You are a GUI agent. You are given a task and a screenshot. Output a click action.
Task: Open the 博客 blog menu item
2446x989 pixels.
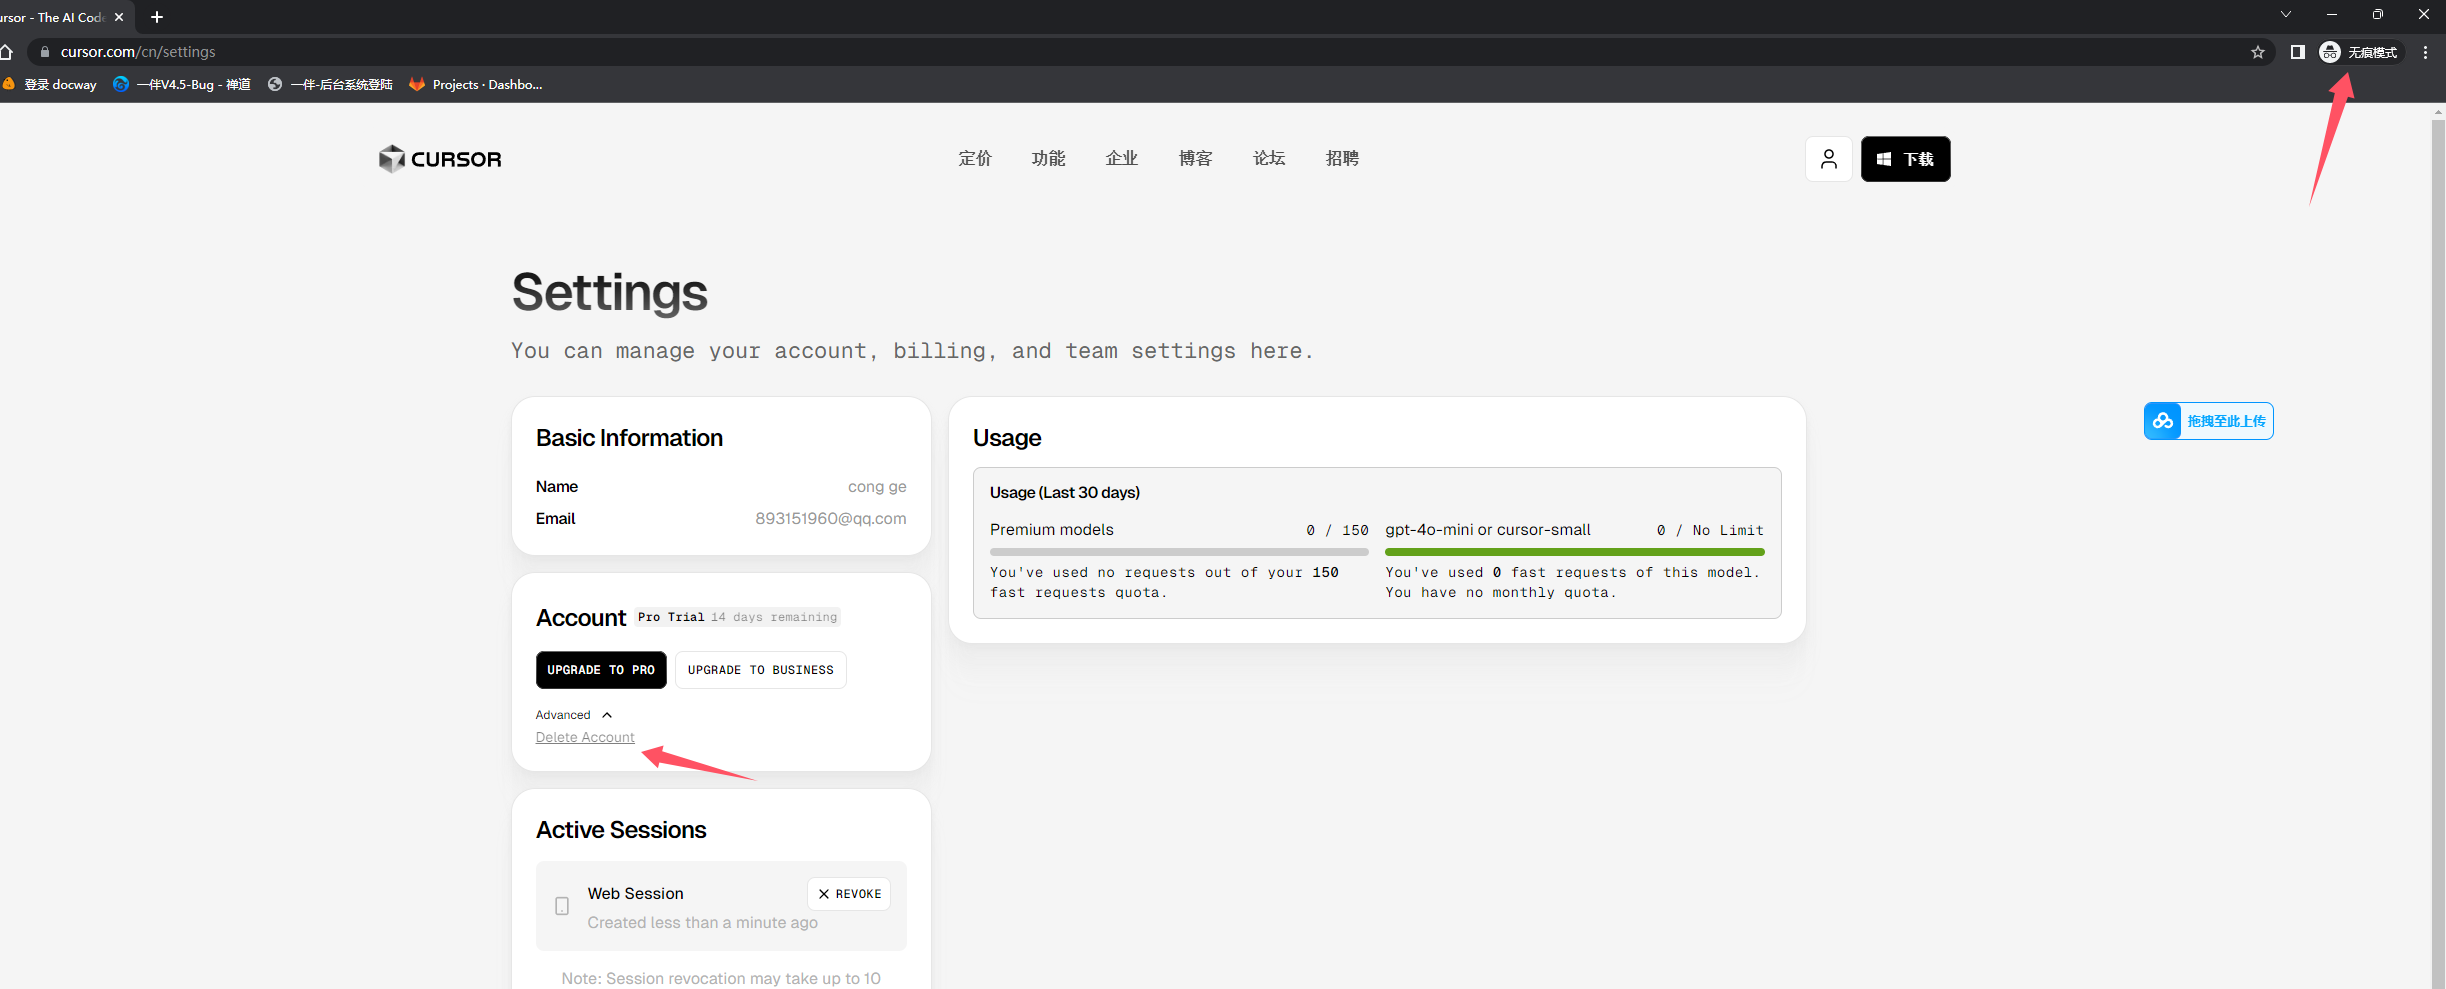point(1196,158)
